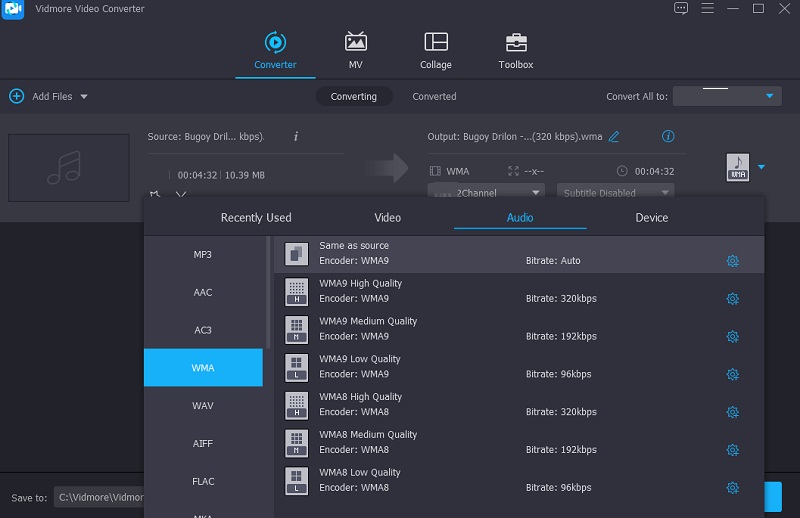
Task: Expand the Convert All to dropdown
Action: pos(727,96)
